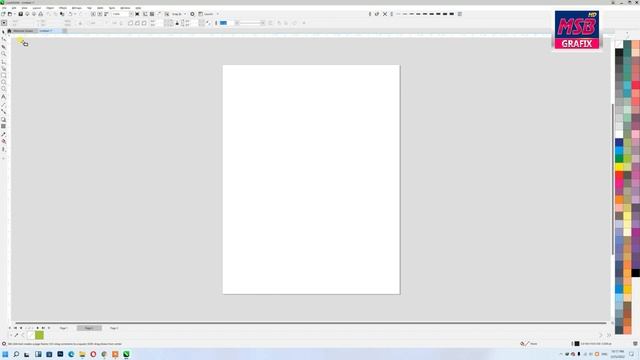Open the Window menu
This screenshot has width=640, height=360.
[125, 8]
